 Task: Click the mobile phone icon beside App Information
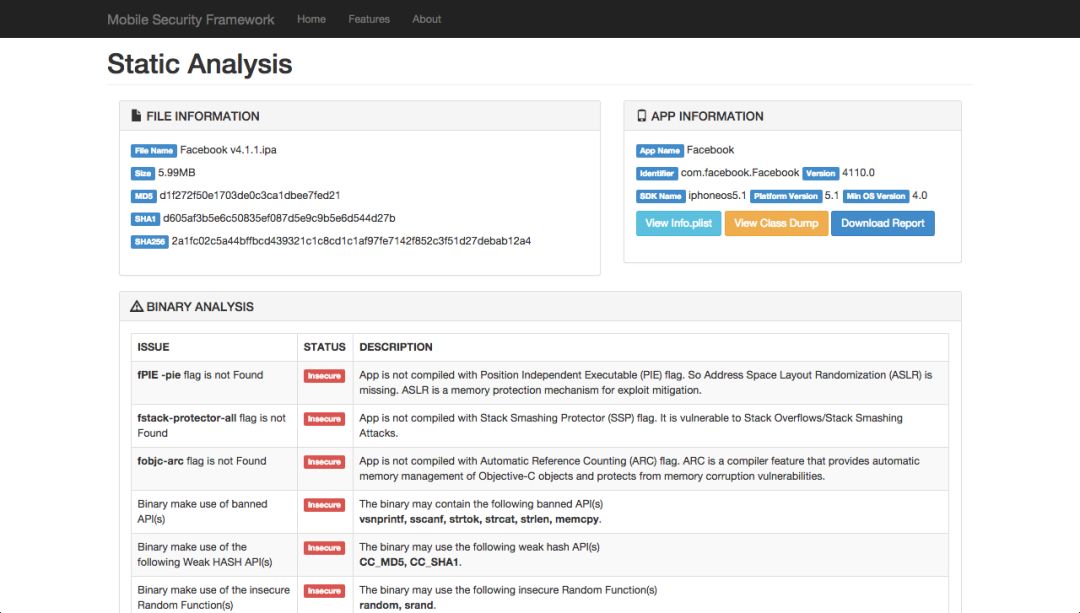tap(641, 116)
